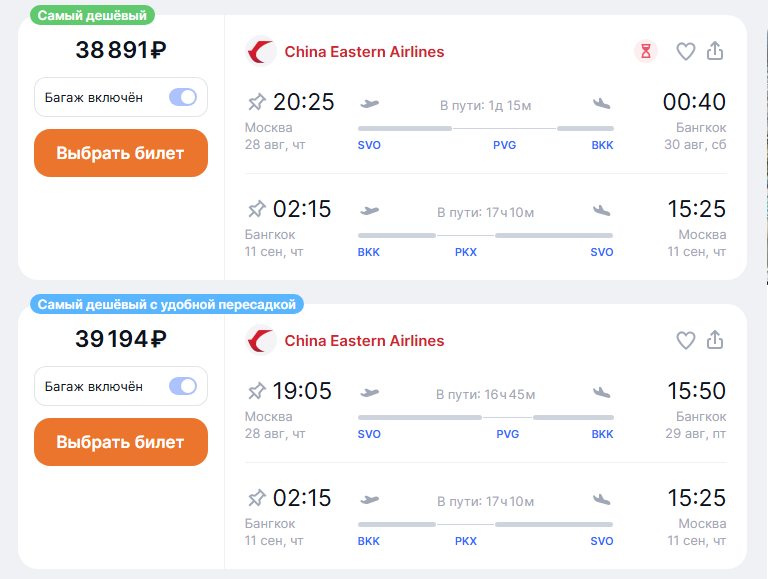Click the green Самый дешёвый badge
The width and height of the screenshot is (768, 579).
(93, 15)
